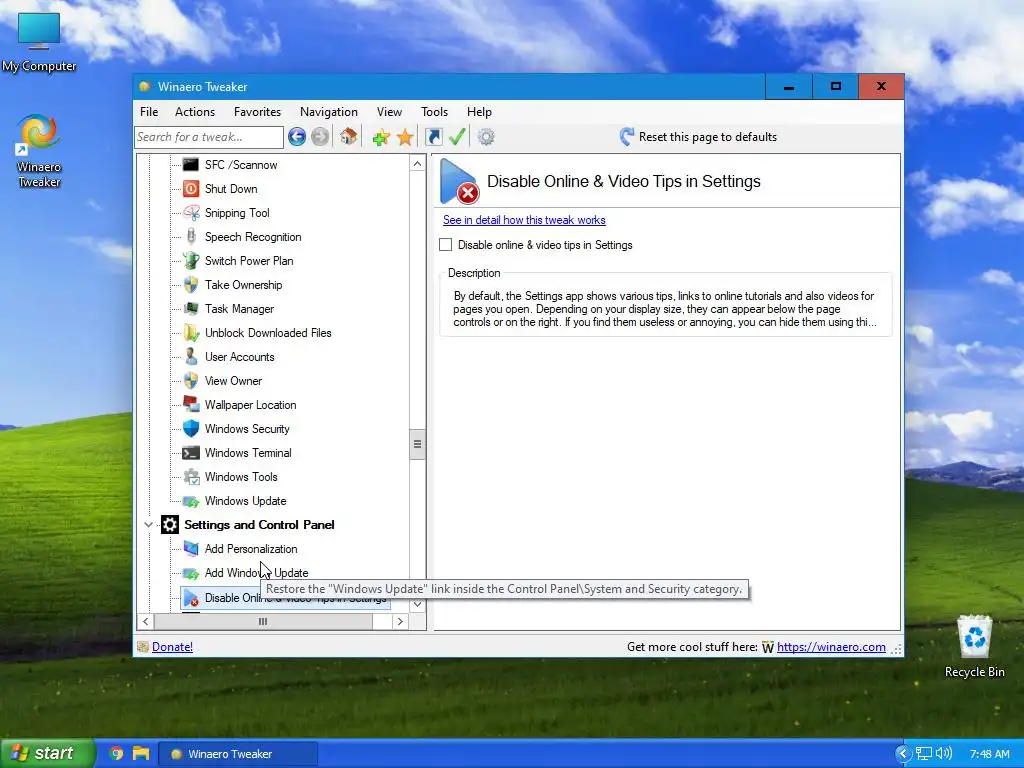Click the Forward navigation arrow icon

point(320,136)
